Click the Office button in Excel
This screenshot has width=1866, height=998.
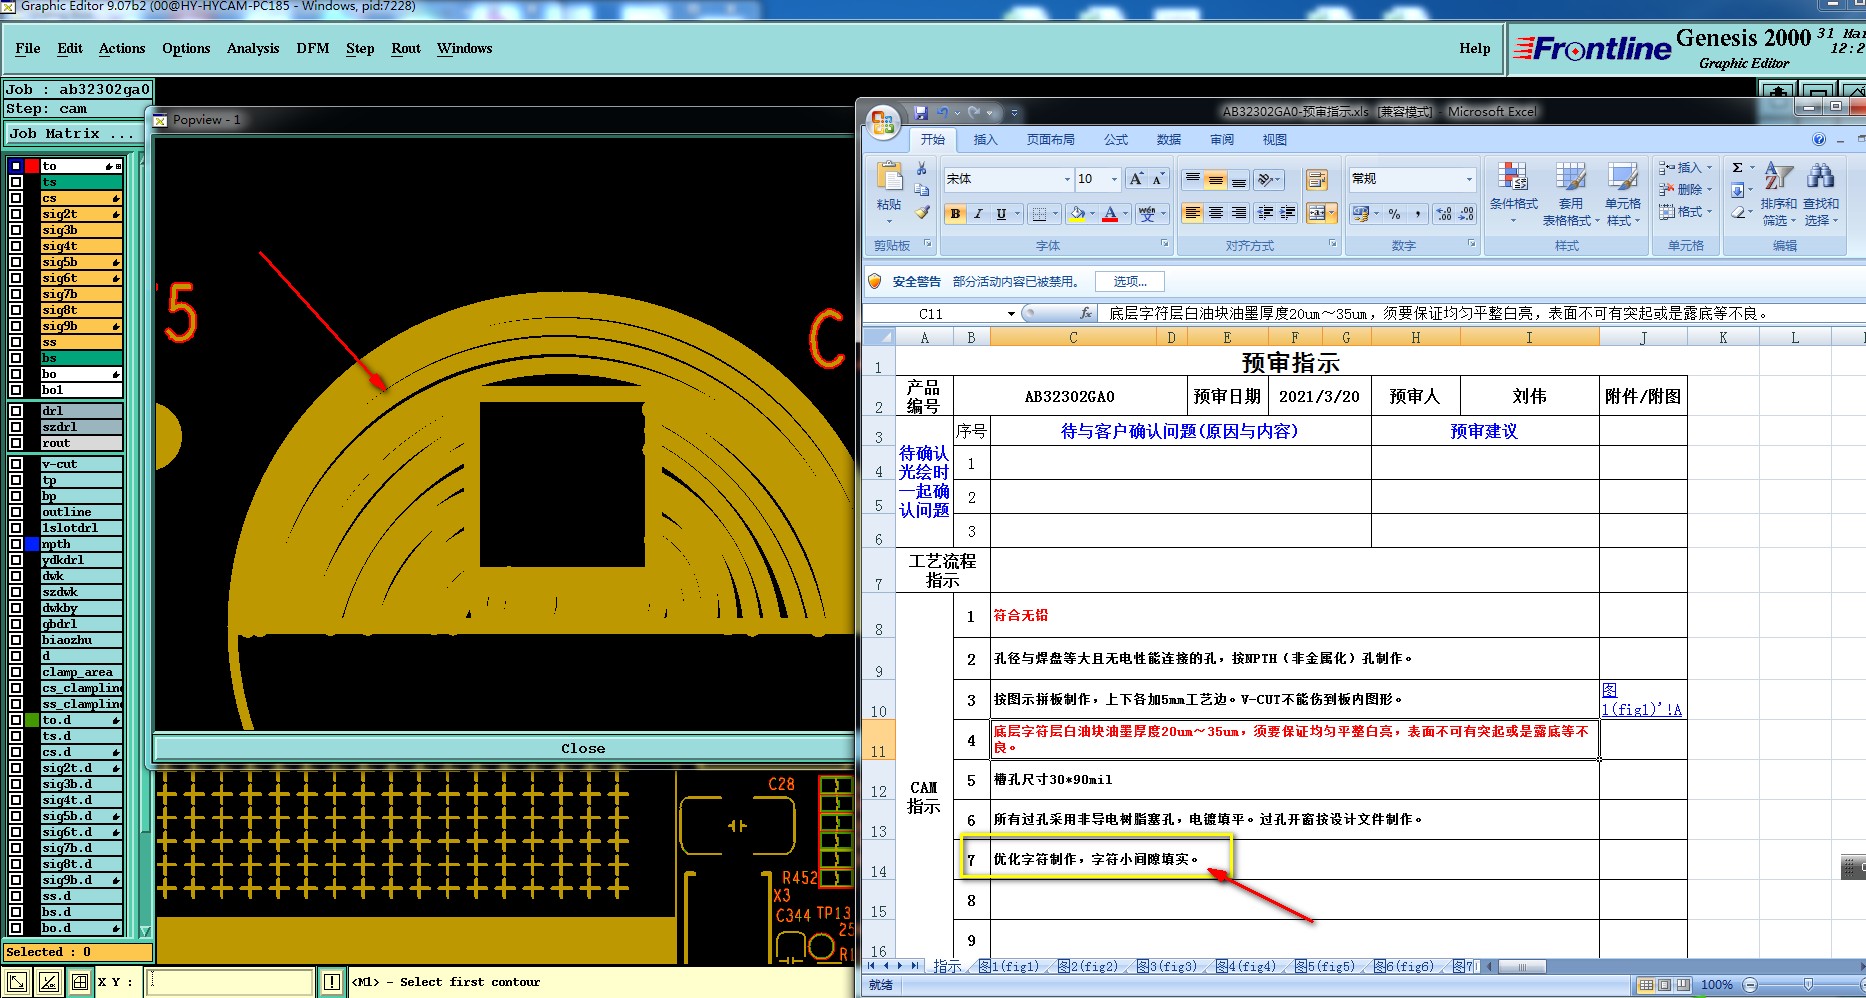[882, 122]
